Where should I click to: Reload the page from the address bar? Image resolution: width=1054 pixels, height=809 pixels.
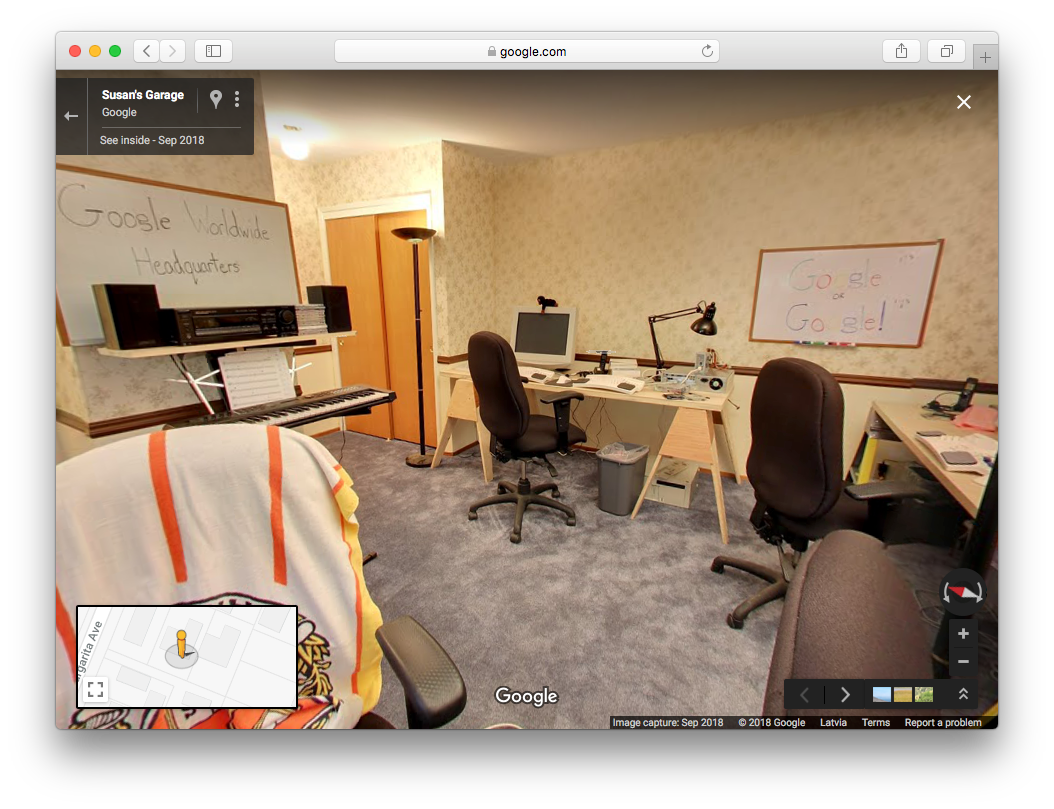[x=707, y=51]
